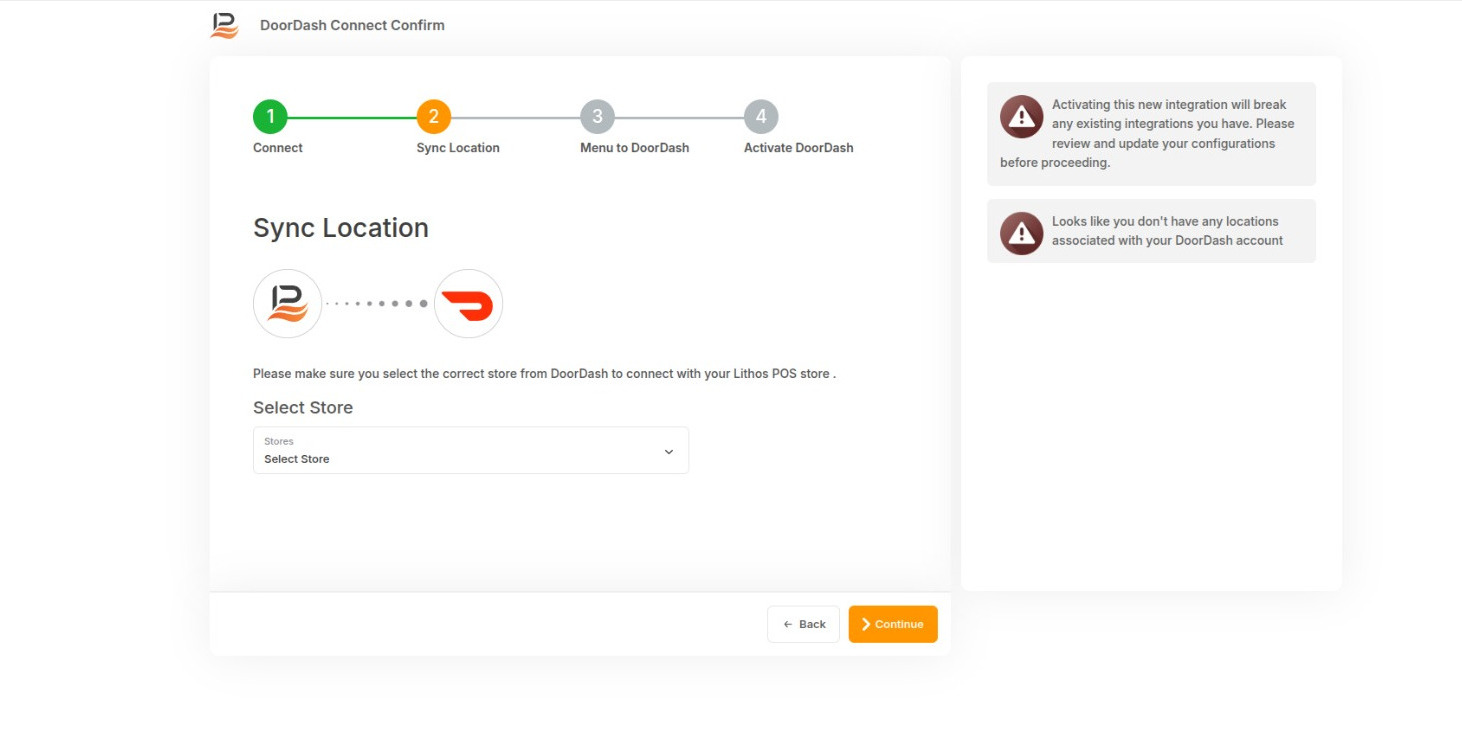Click the 'Please make sure you select' instruction text
Screen dimensions: 1462x746
544,374
